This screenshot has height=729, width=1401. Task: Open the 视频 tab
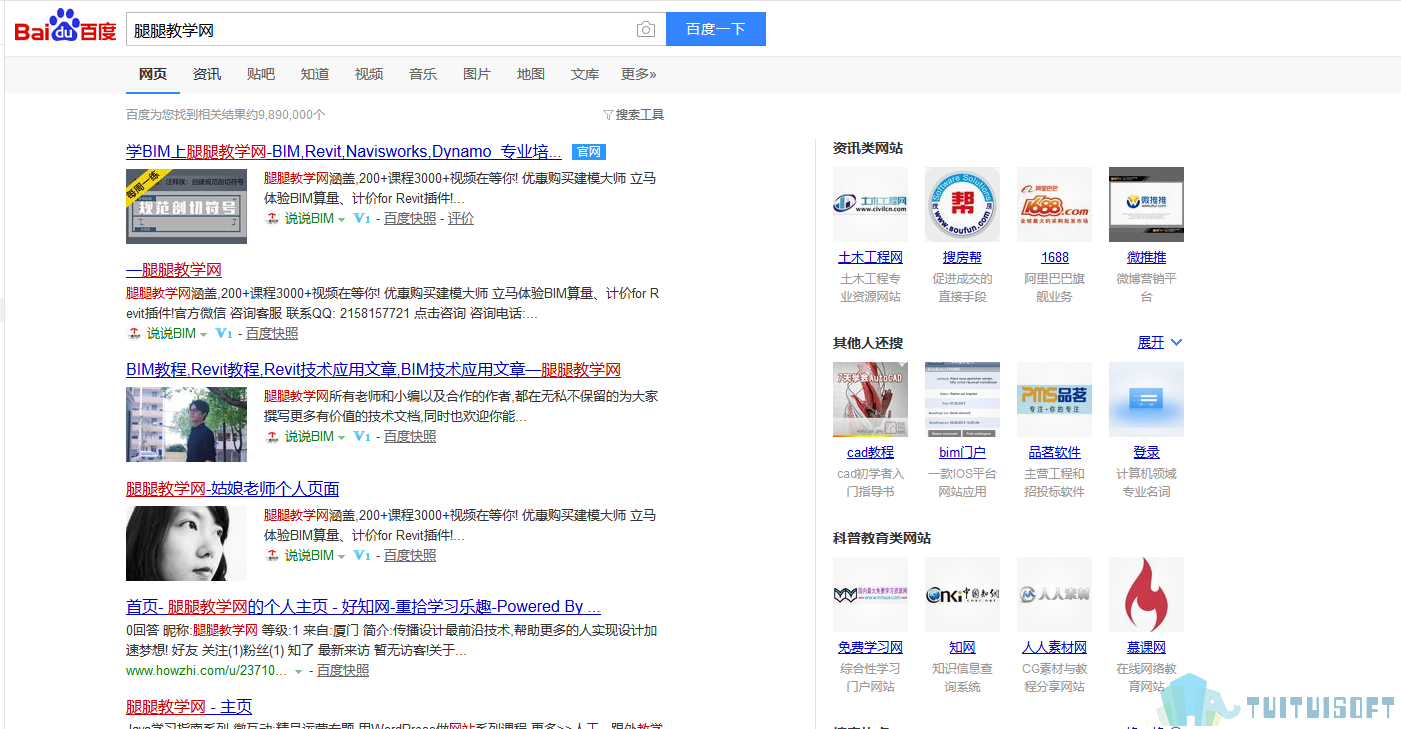point(369,74)
